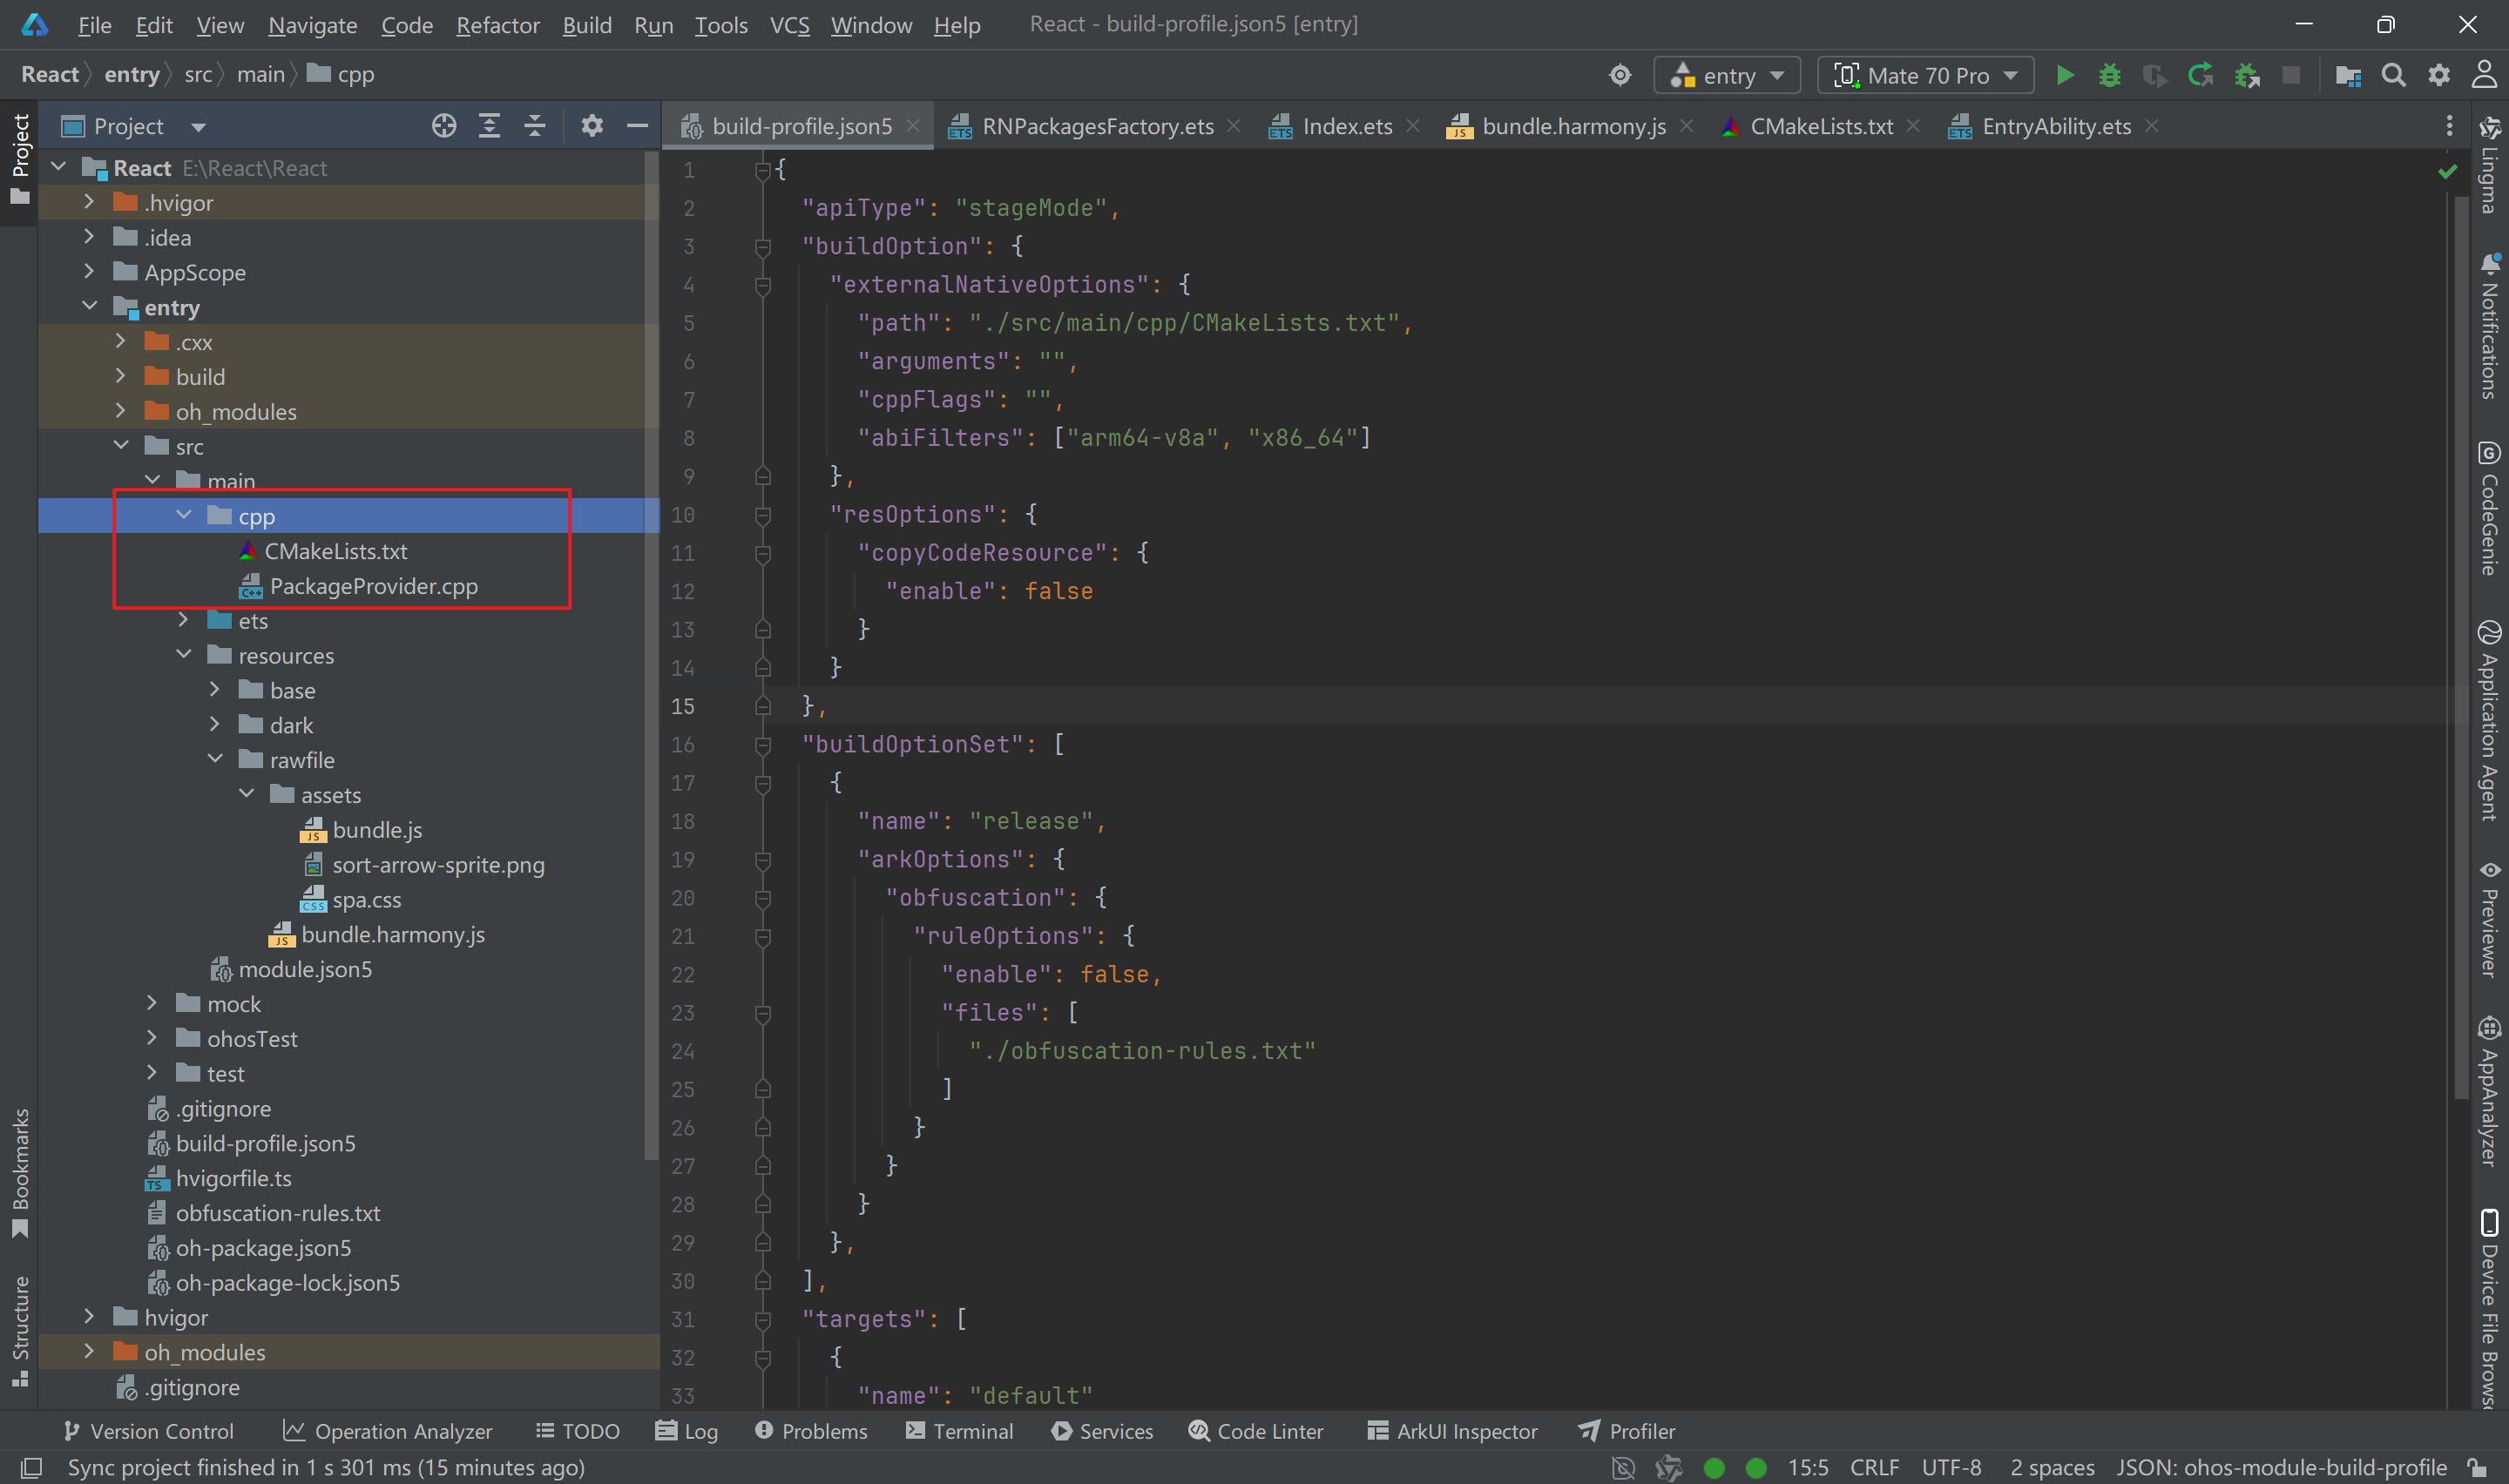Hide the Project tool window
This screenshot has height=1484, width=2509.
coord(637,126)
